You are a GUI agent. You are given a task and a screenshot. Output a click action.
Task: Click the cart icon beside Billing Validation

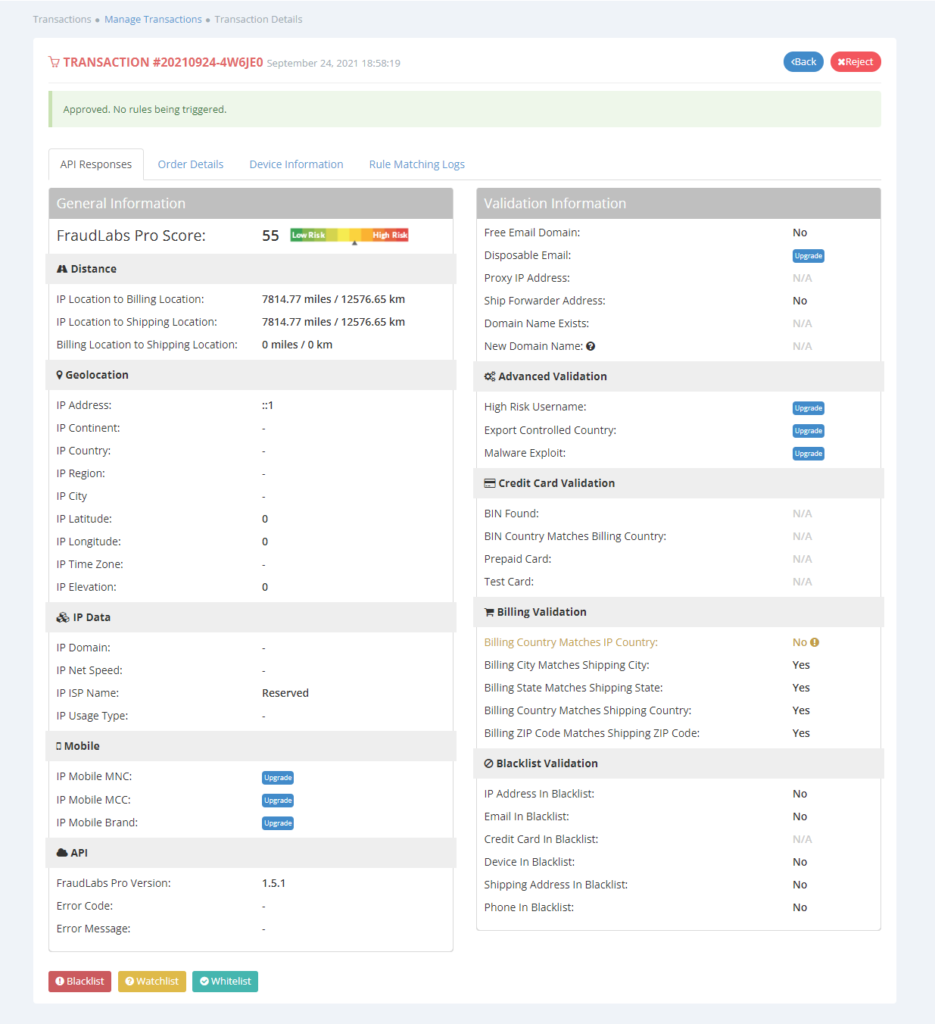pos(489,612)
